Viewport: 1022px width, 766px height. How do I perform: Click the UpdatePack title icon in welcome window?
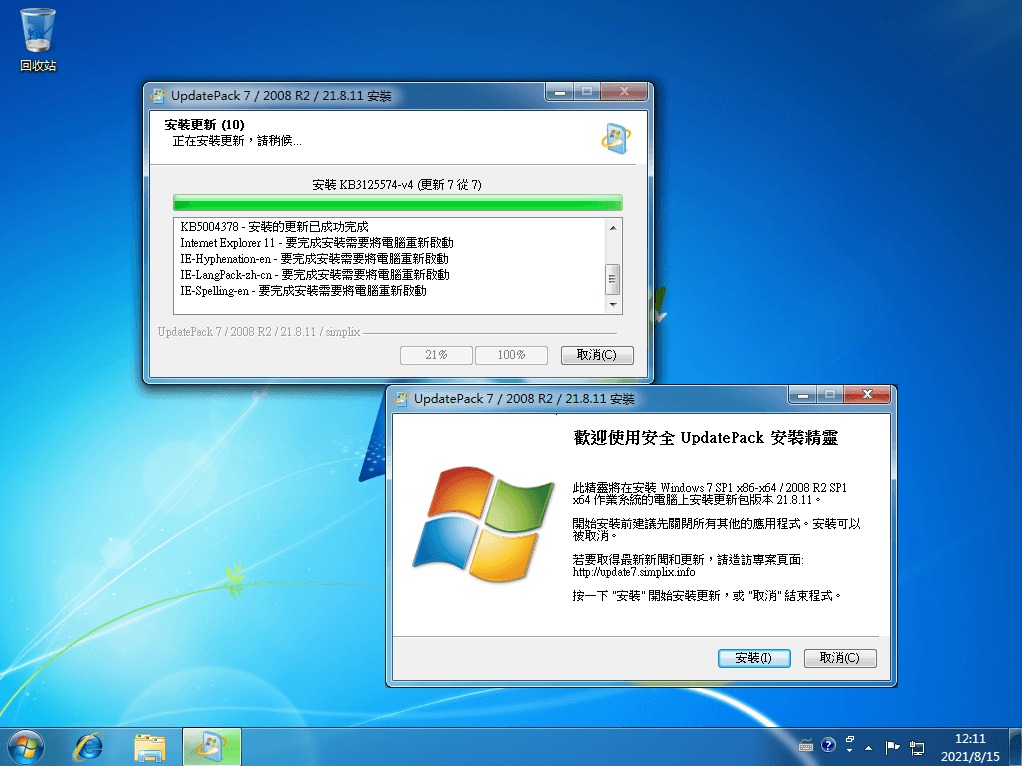tap(401, 398)
